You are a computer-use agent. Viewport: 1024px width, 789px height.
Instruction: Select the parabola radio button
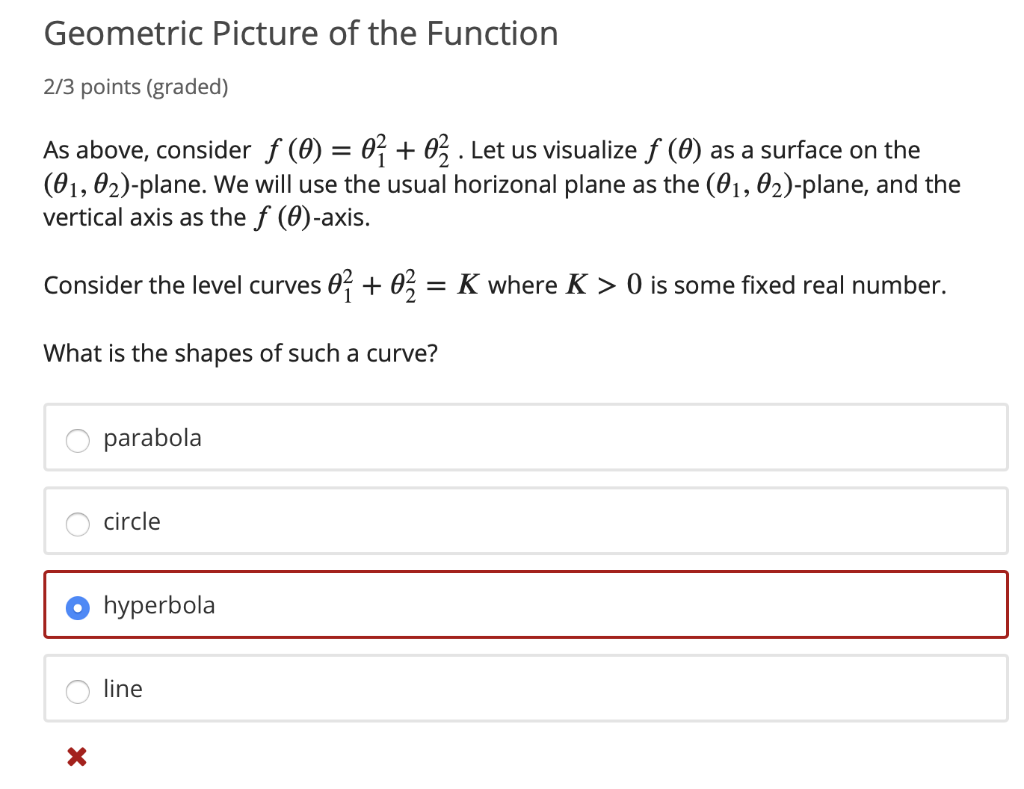(77, 439)
